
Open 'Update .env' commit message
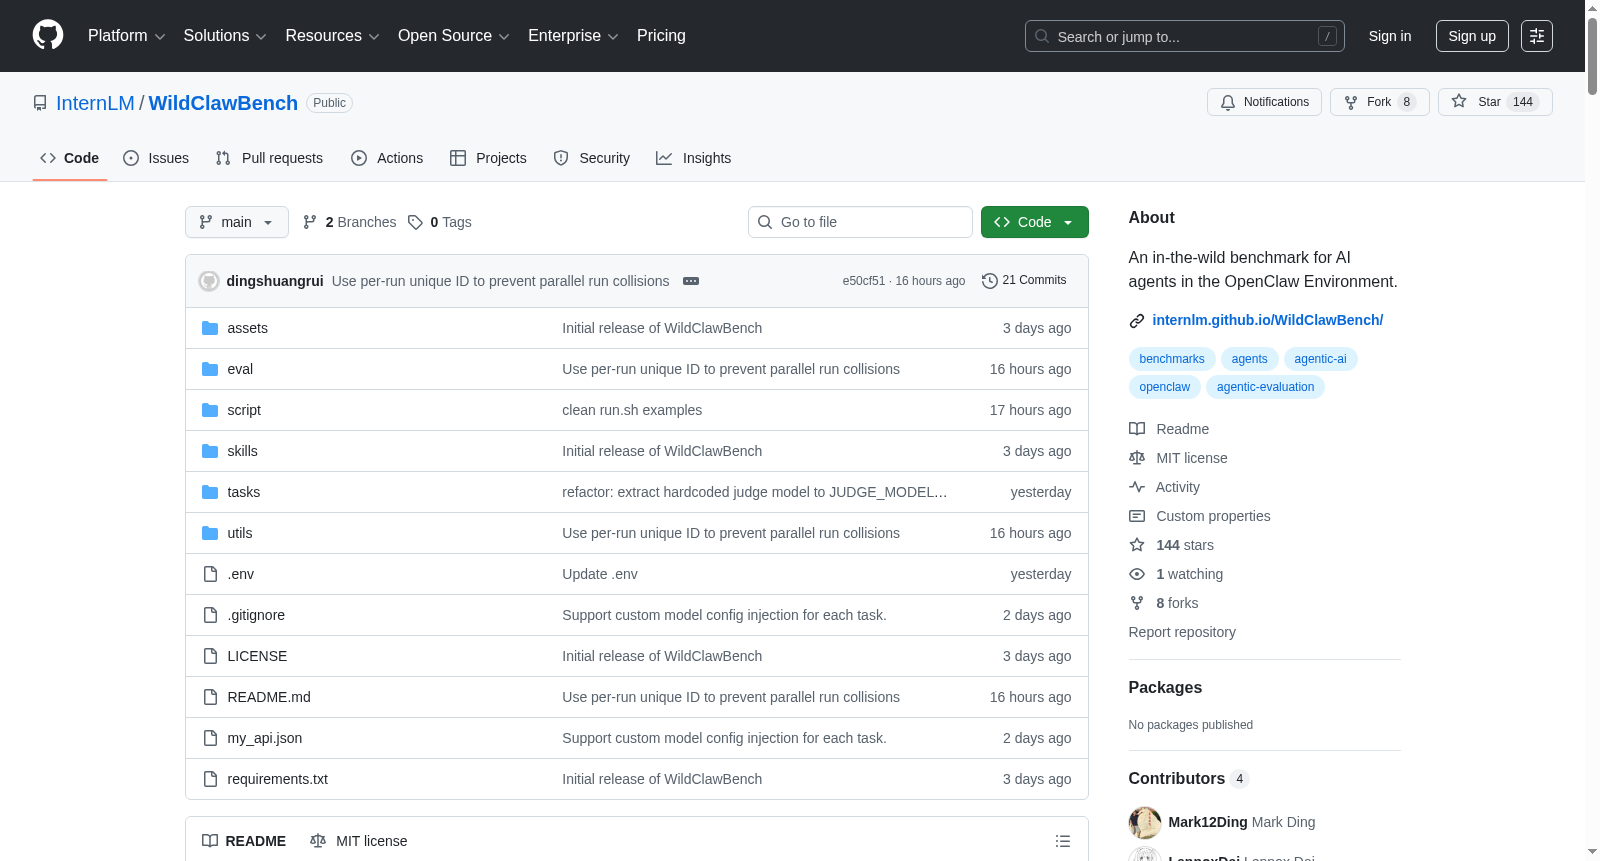coord(600,574)
